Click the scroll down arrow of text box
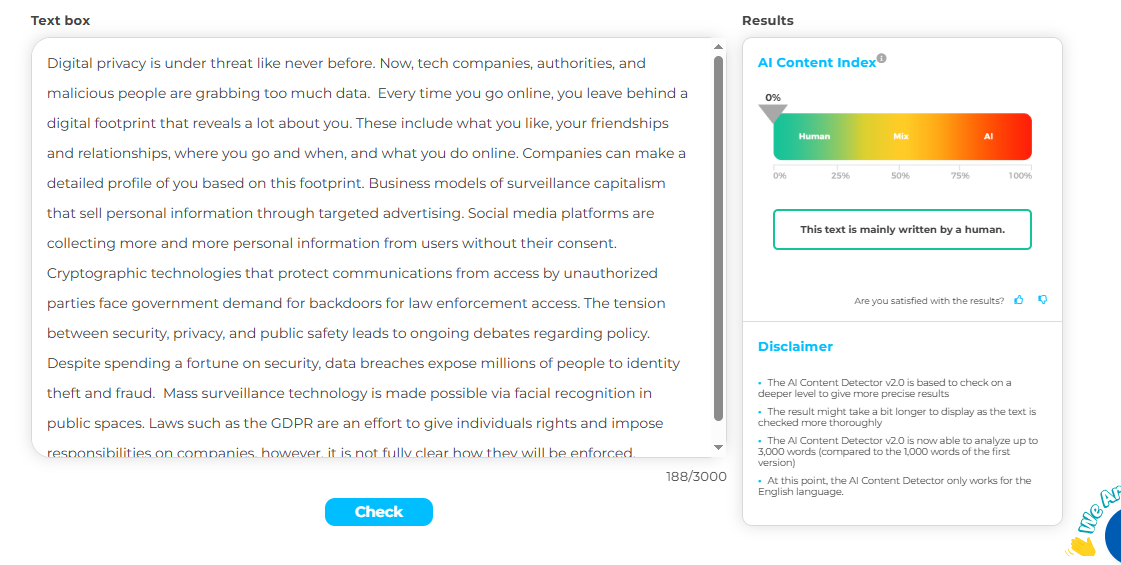 pos(718,448)
